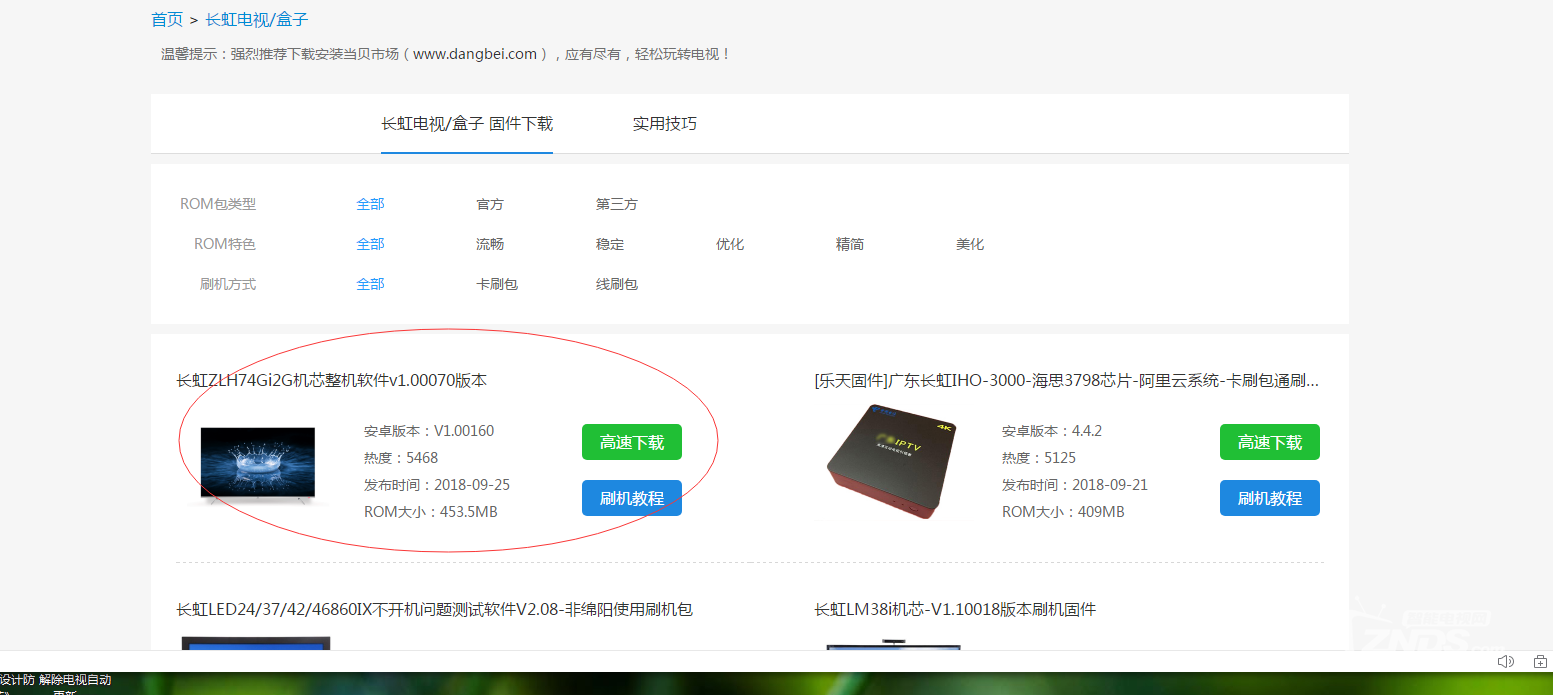The width and height of the screenshot is (1553, 695).
Task: Go to 首页 breadcrumb link
Action: (x=167, y=19)
